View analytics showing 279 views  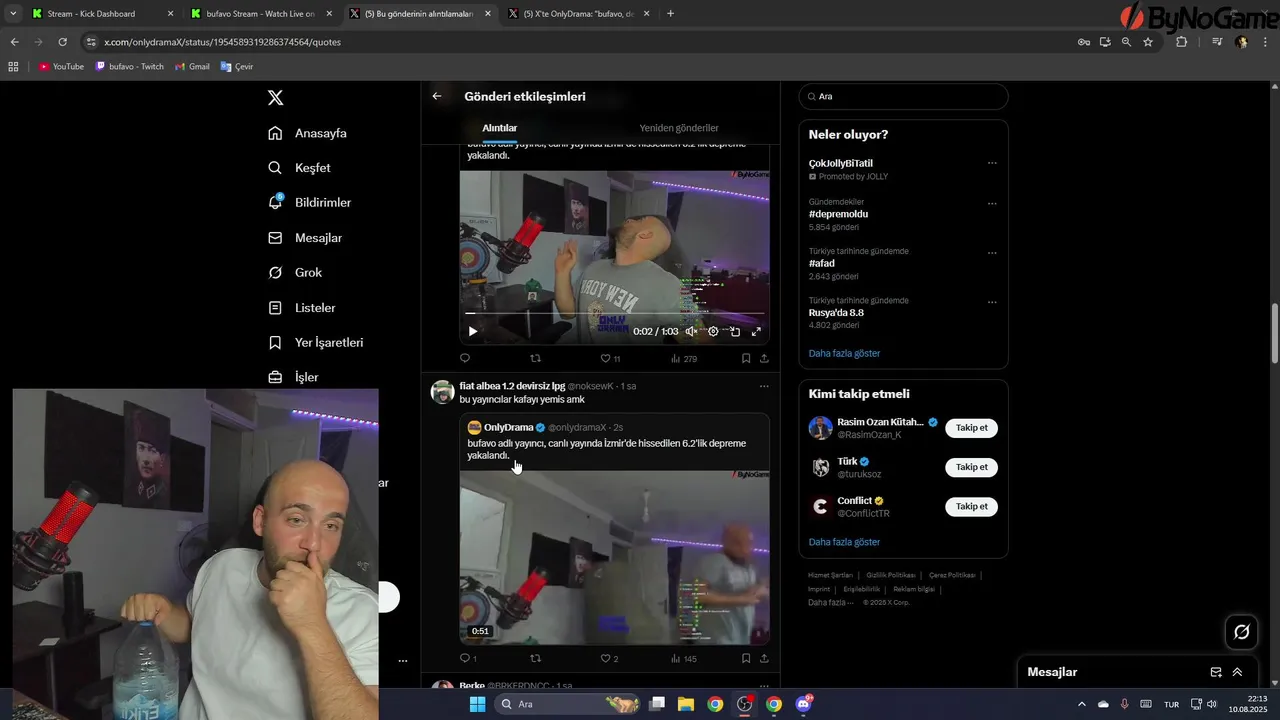pos(684,358)
